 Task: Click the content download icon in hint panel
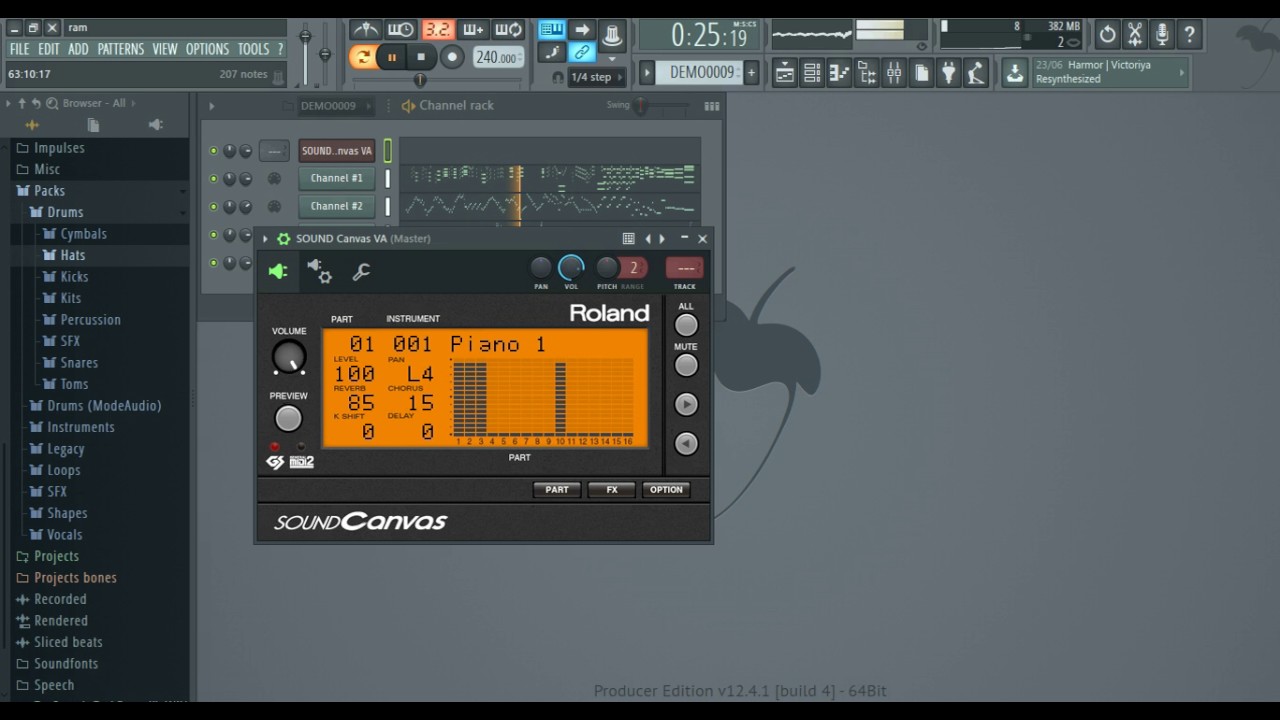coord(1015,72)
